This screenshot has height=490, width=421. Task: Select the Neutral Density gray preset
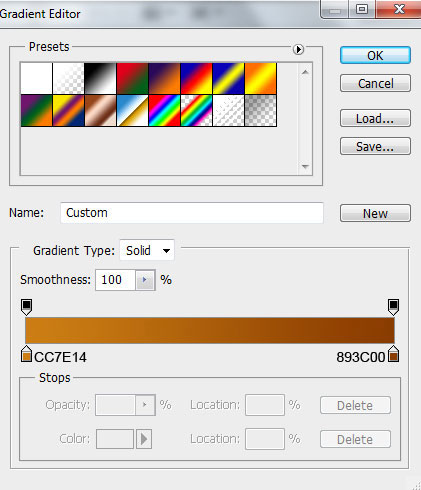pos(260,110)
